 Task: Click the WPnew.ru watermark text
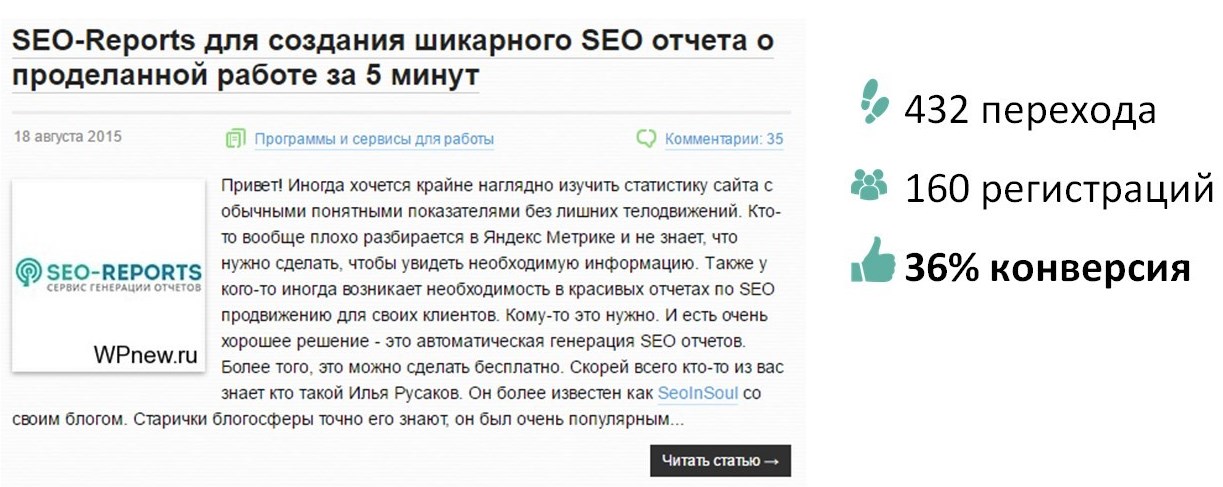[145, 355]
